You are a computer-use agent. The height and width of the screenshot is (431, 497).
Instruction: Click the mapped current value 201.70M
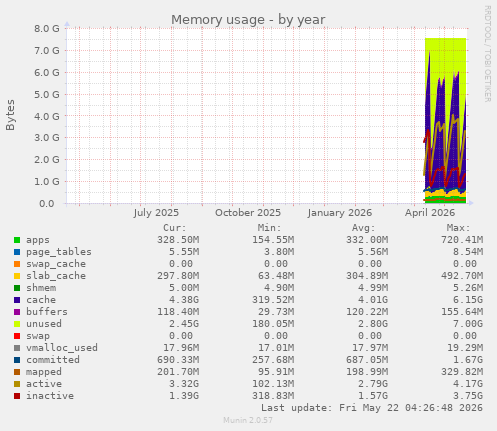click(178, 372)
